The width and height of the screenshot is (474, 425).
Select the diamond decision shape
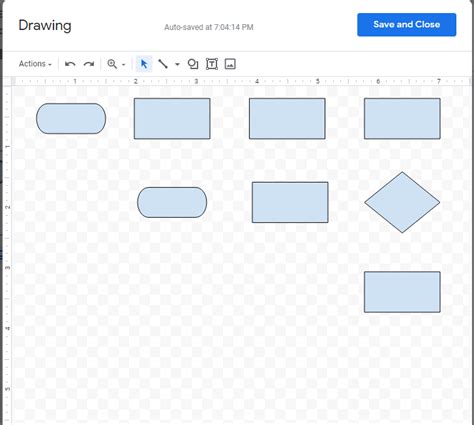pos(402,202)
